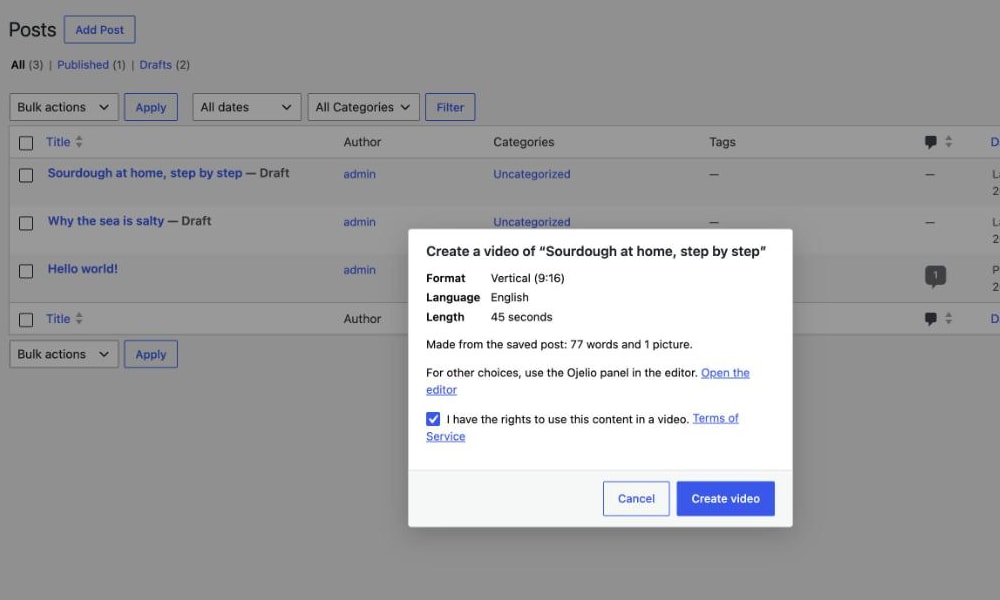Open the bottom Bulk actions dropdown
The width and height of the screenshot is (1000, 600).
click(x=64, y=354)
